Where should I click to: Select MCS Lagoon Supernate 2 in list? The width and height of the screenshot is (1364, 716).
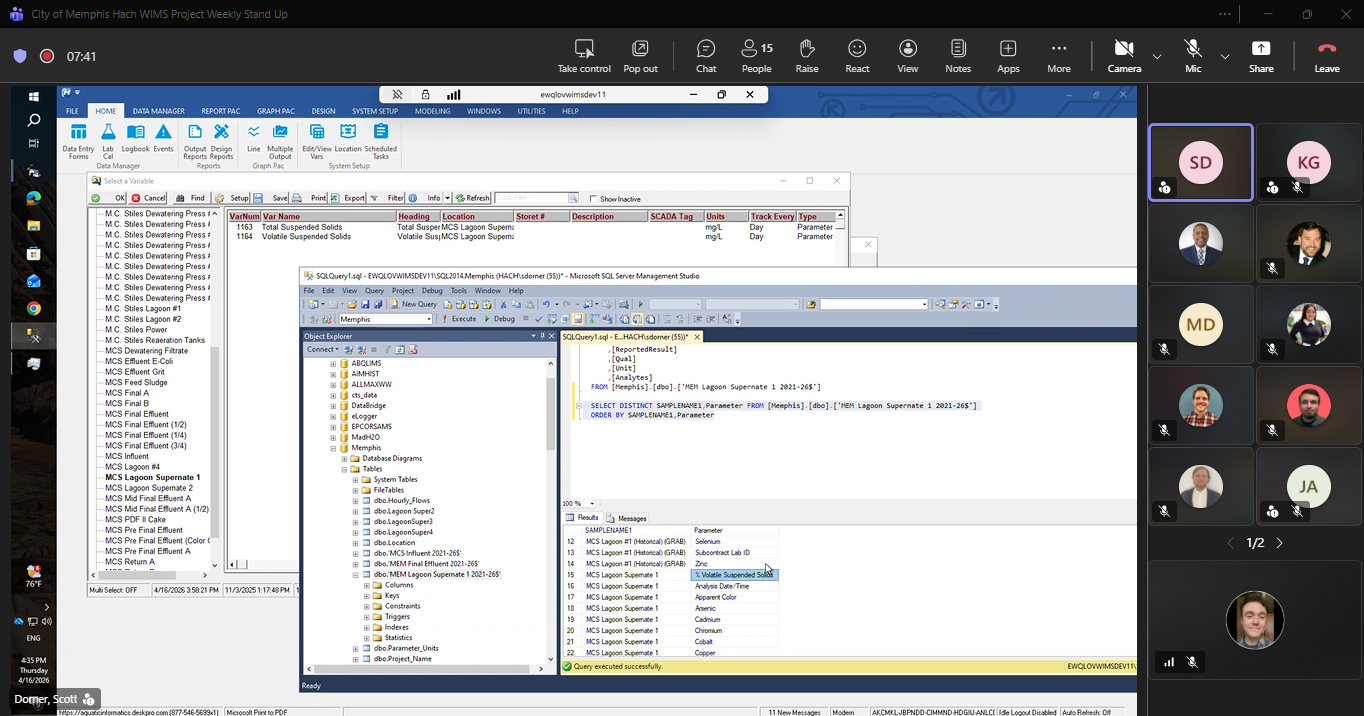pos(148,488)
